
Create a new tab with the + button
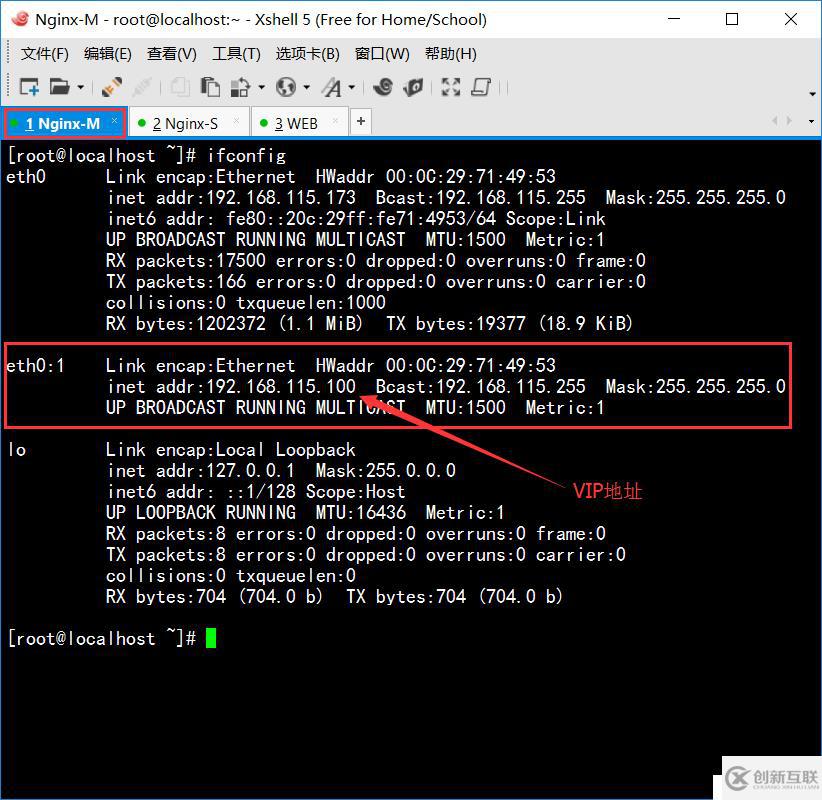[362, 121]
